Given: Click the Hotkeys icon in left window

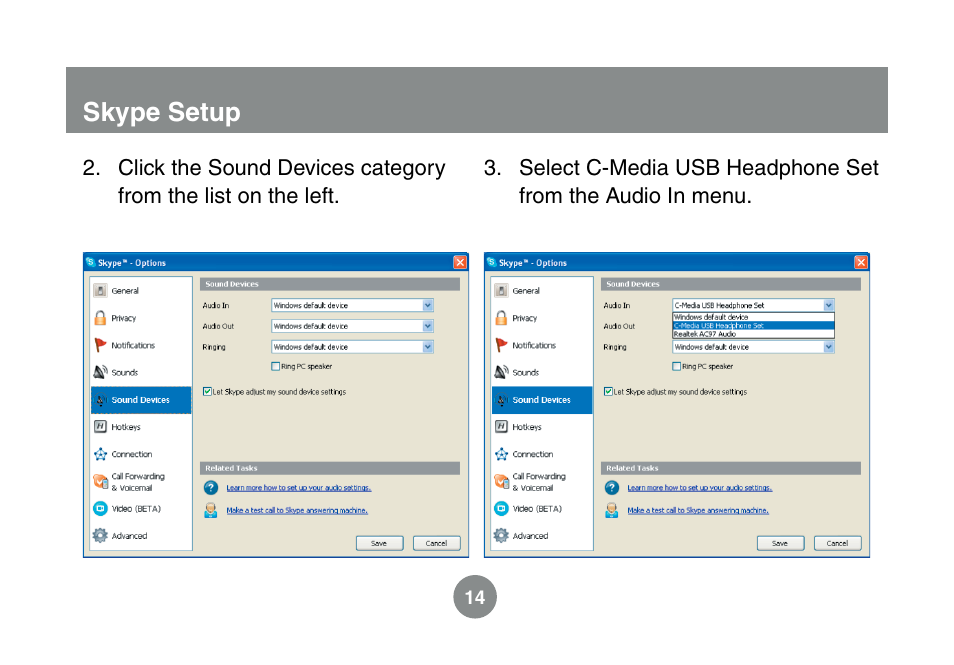Looking at the screenshot, I should tap(100, 427).
